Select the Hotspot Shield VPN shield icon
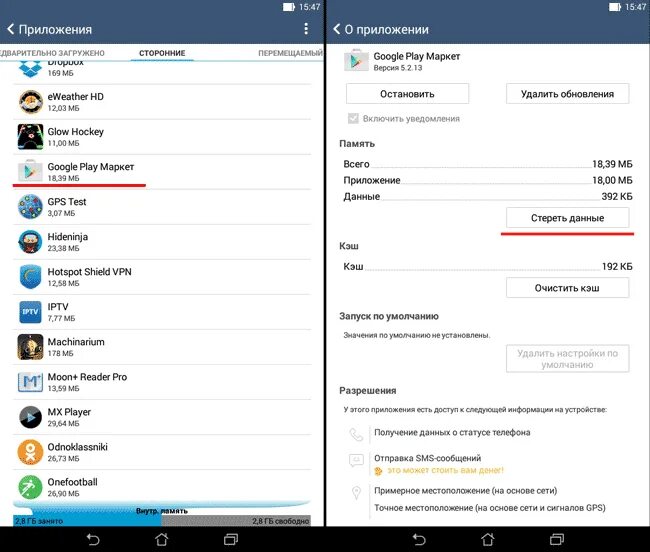 (x=30, y=277)
